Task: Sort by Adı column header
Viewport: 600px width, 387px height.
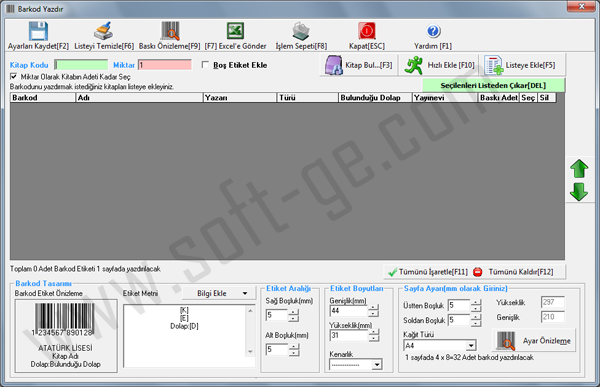Action: click(x=139, y=98)
